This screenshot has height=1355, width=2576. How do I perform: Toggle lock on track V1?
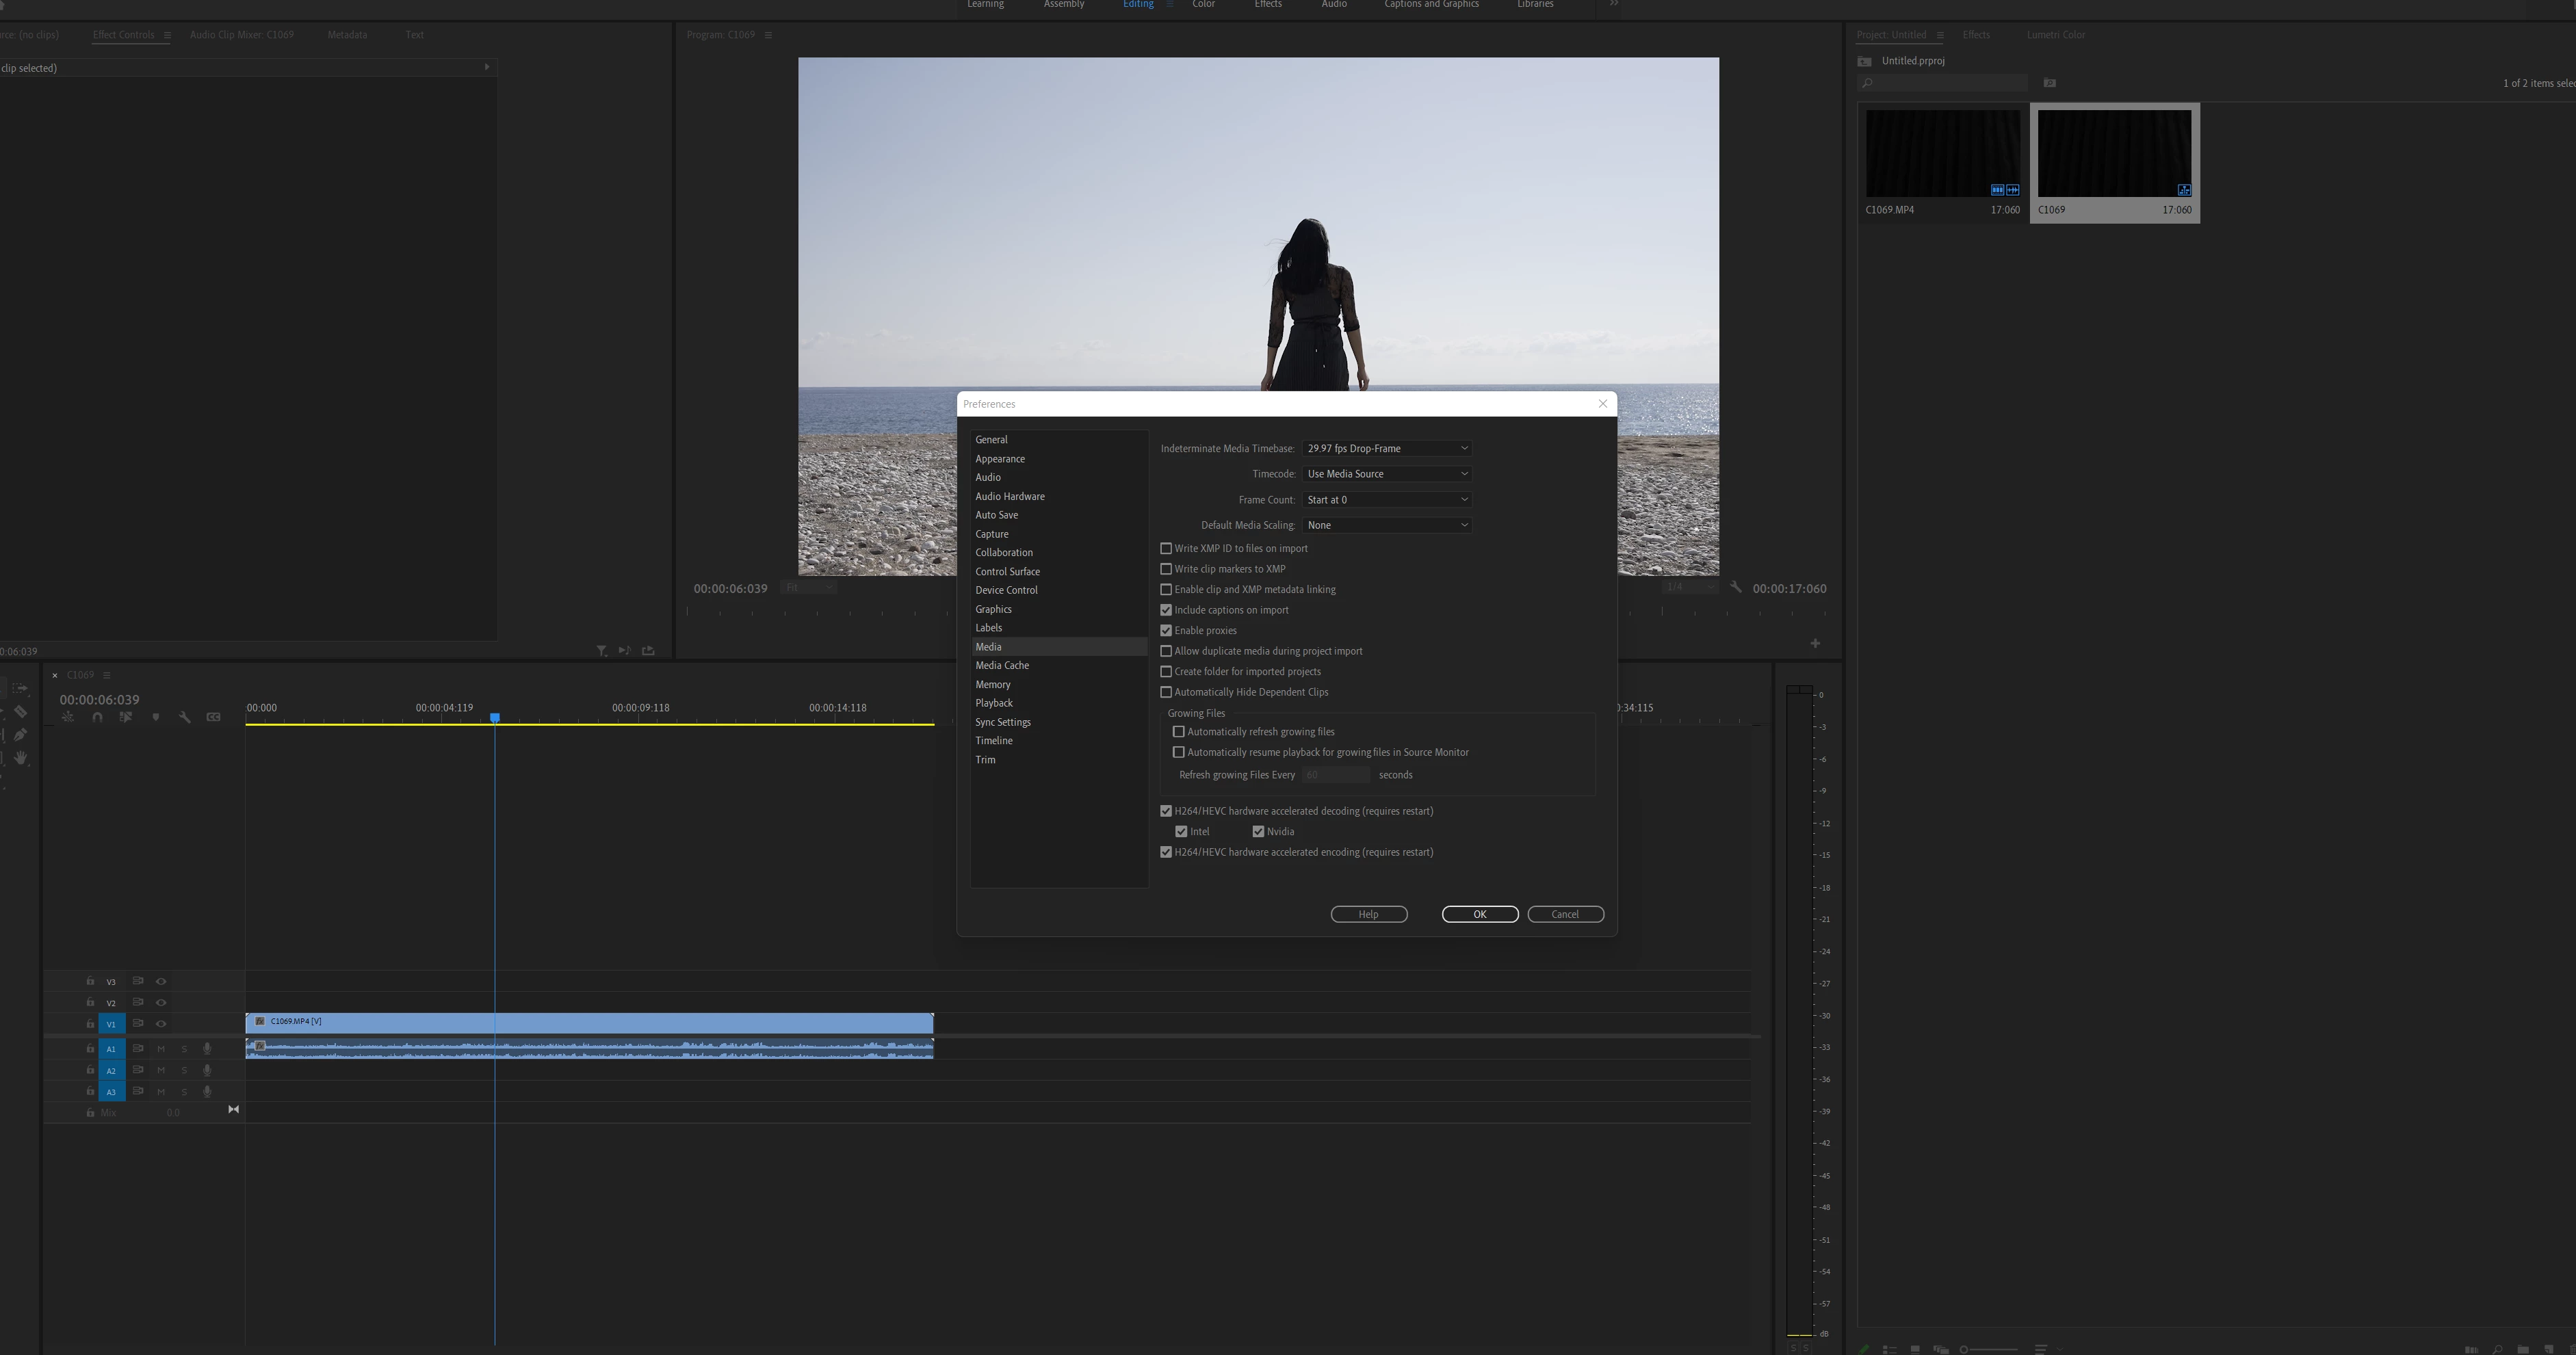pos(90,1024)
